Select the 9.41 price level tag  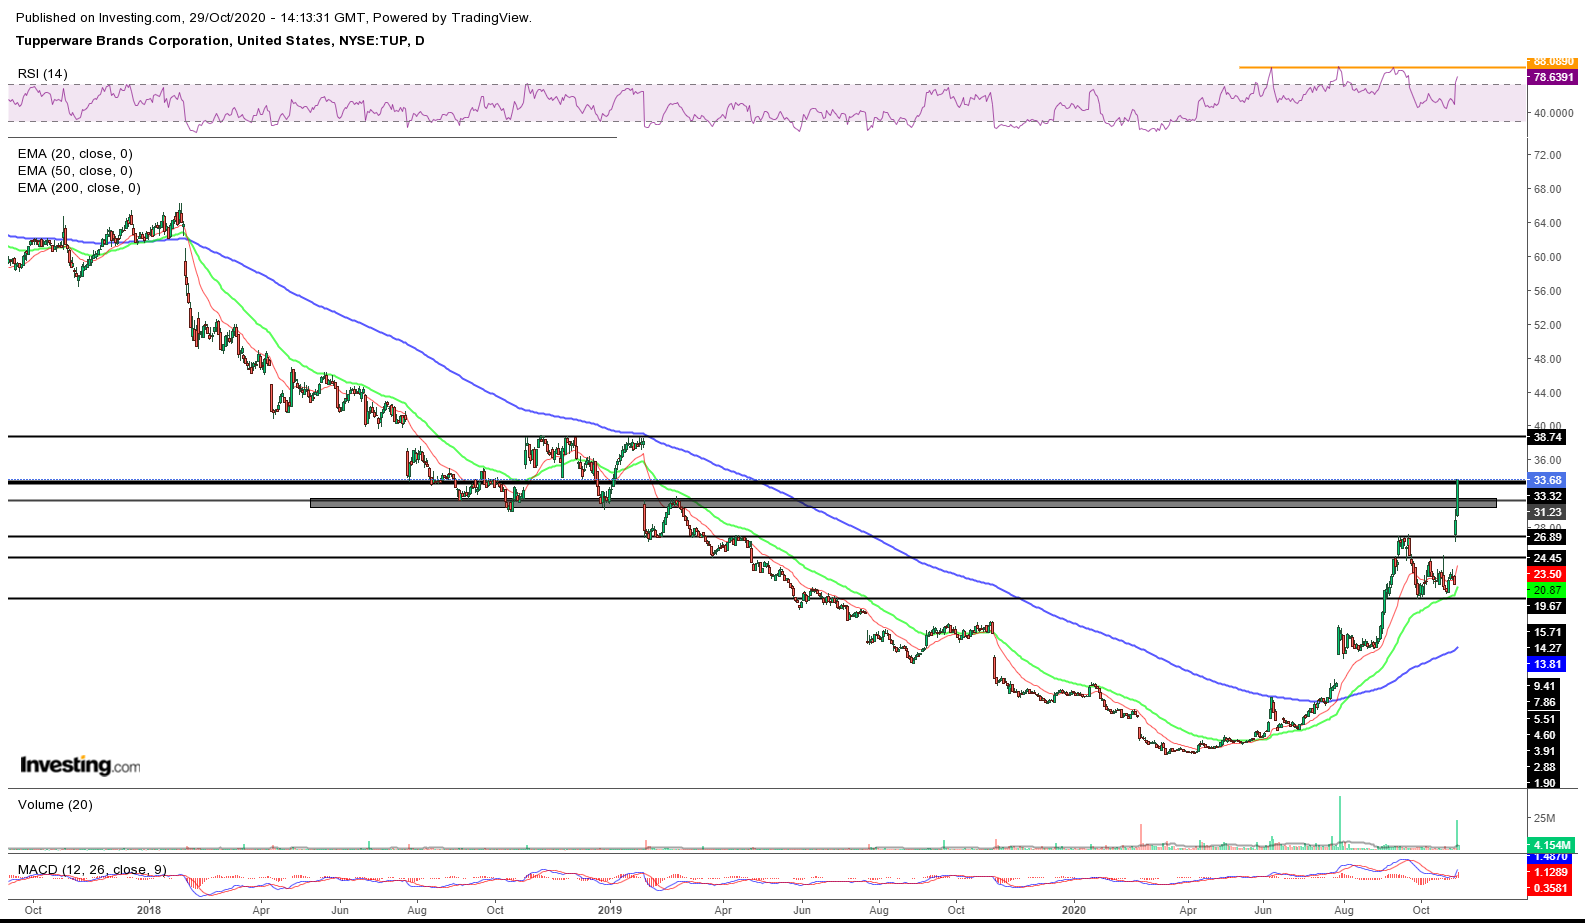coord(1545,686)
